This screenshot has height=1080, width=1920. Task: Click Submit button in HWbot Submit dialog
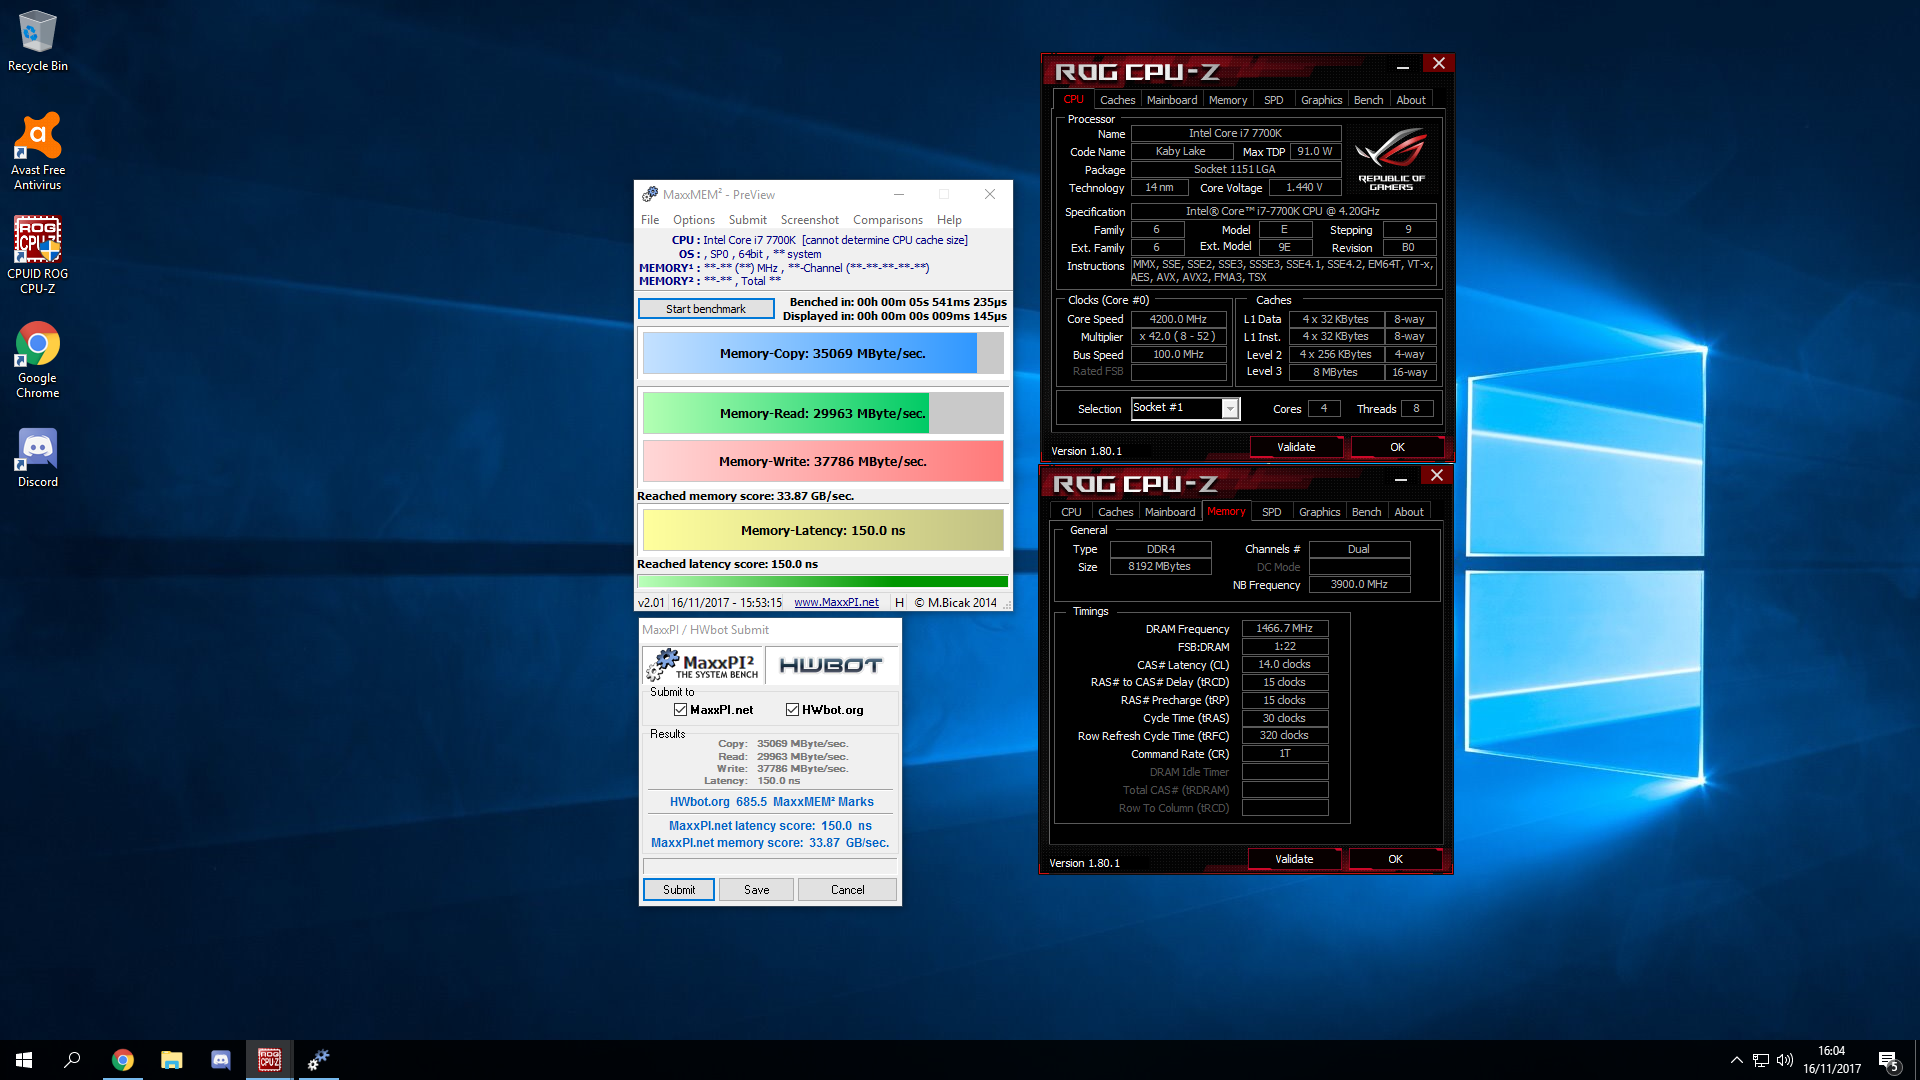679,890
